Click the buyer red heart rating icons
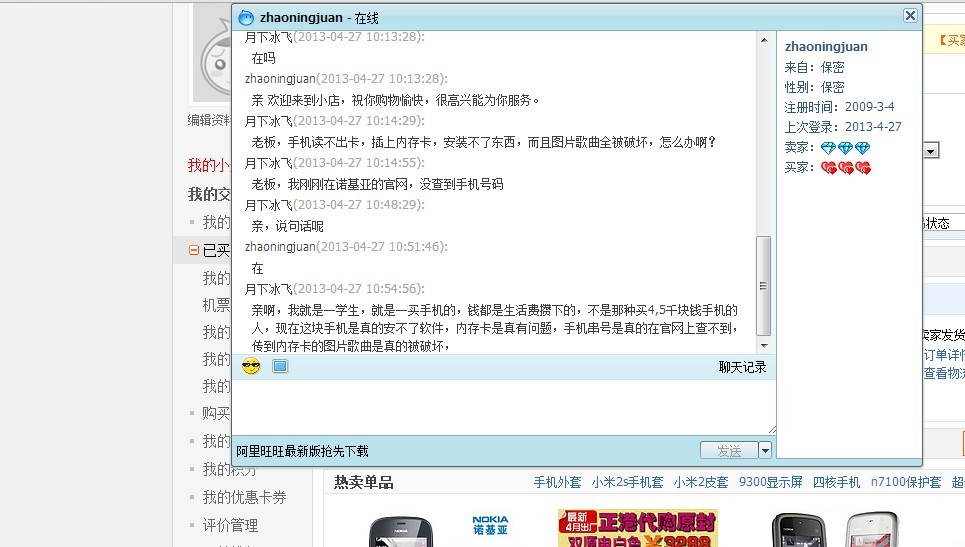 pyautogui.click(x=846, y=168)
